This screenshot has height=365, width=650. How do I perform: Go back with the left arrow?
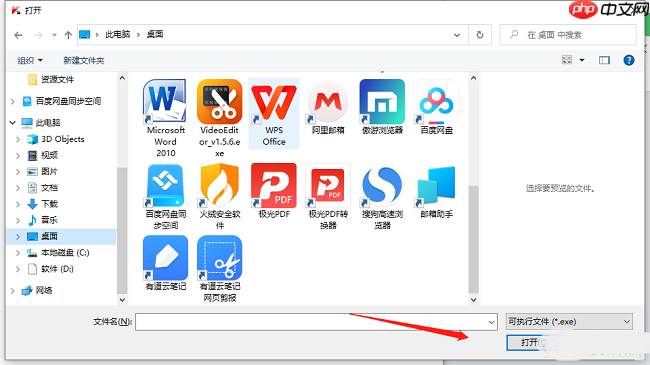(x=18, y=35)
